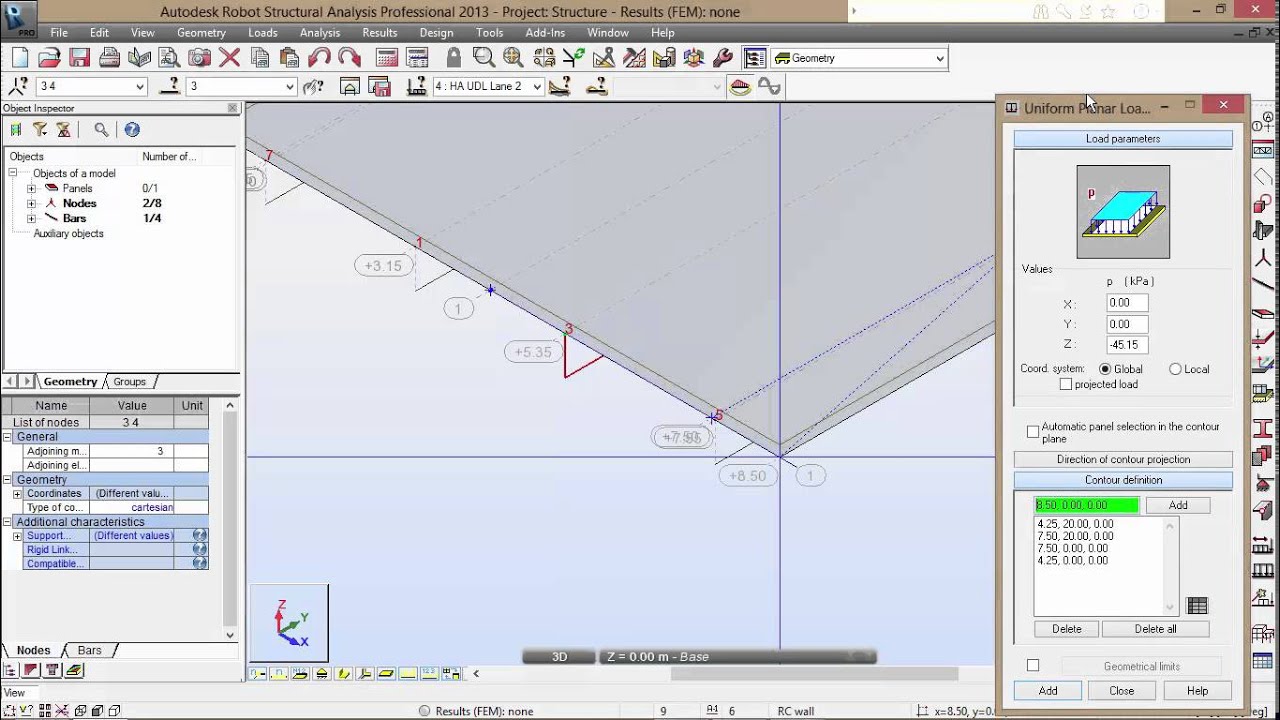This screenshot has height=720, width=1280.
Task: Click the XYZ axis orientation thumbnail
Action: [x=290, y=622]
